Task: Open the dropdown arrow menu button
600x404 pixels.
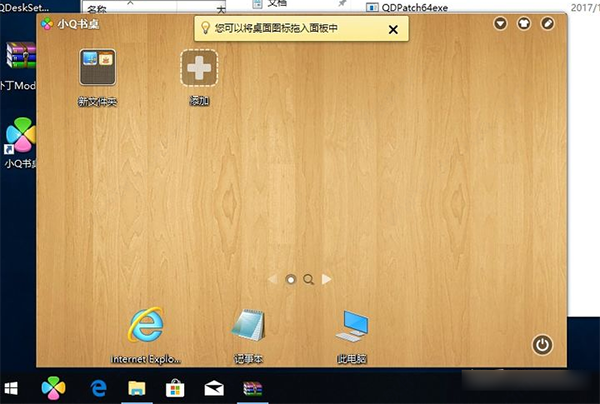Action: click(x=500, y=24)
